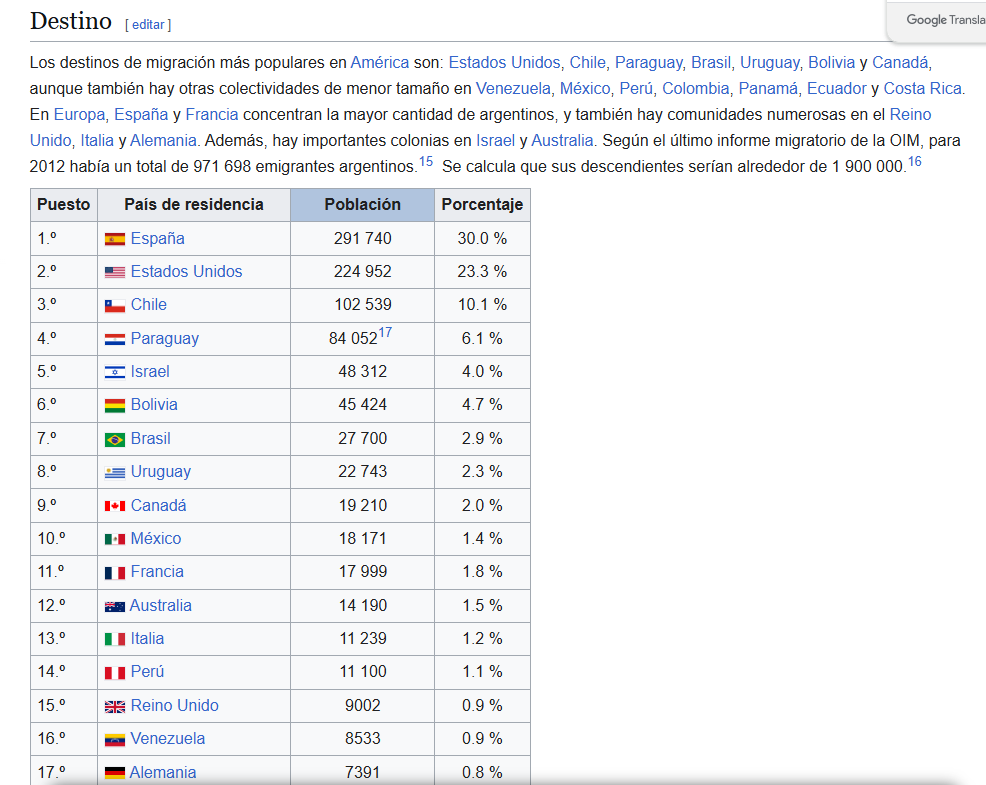Click the France flag icon
Viewport: 986px width, 785px height.
(x=114, y=572)
